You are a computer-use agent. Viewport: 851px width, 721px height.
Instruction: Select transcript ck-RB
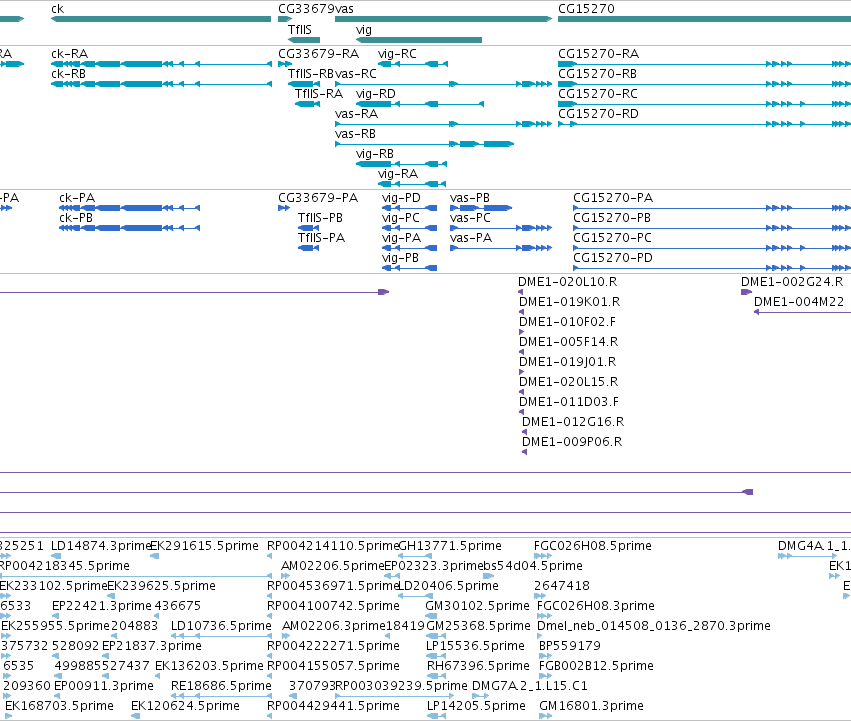click(x=161, y=84)
